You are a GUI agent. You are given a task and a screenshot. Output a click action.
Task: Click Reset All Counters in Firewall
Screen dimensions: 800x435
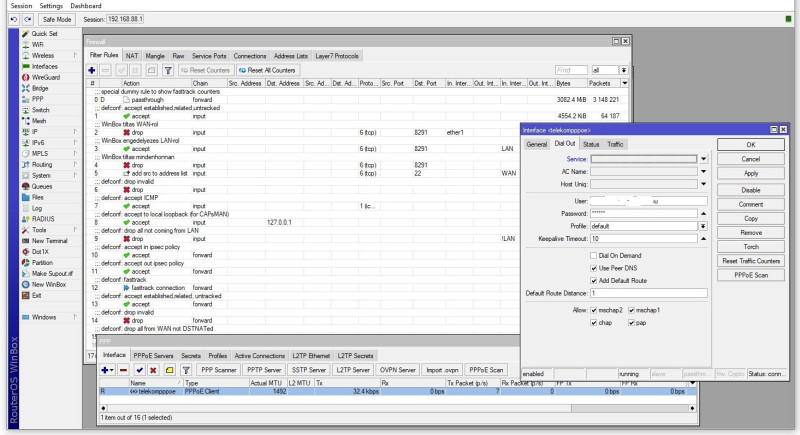click(x=267, y=70)
